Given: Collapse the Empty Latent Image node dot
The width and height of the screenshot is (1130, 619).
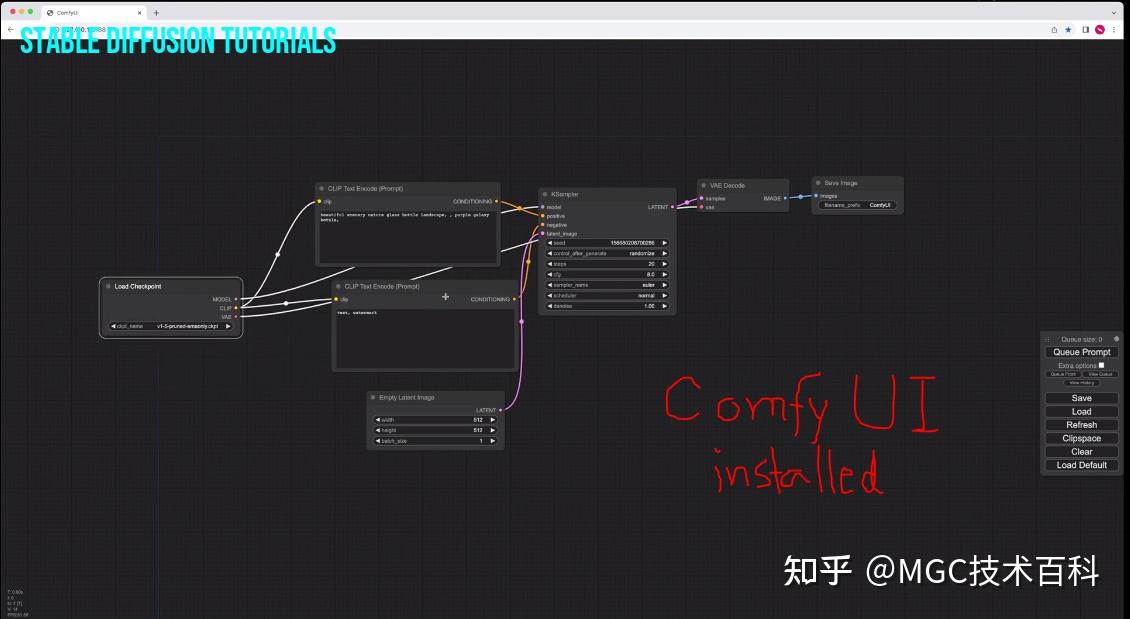Looking at the screenshot, I should pyautogui.click(x=371, y=397).
